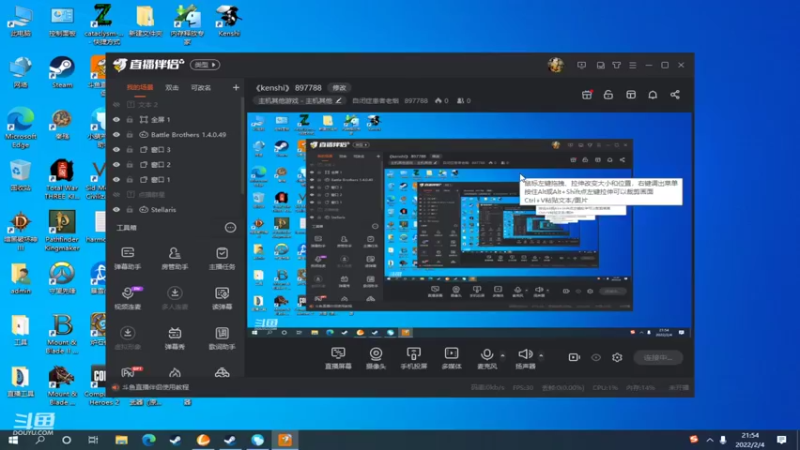Click the grey start-streaming button beside the gear

658,358
